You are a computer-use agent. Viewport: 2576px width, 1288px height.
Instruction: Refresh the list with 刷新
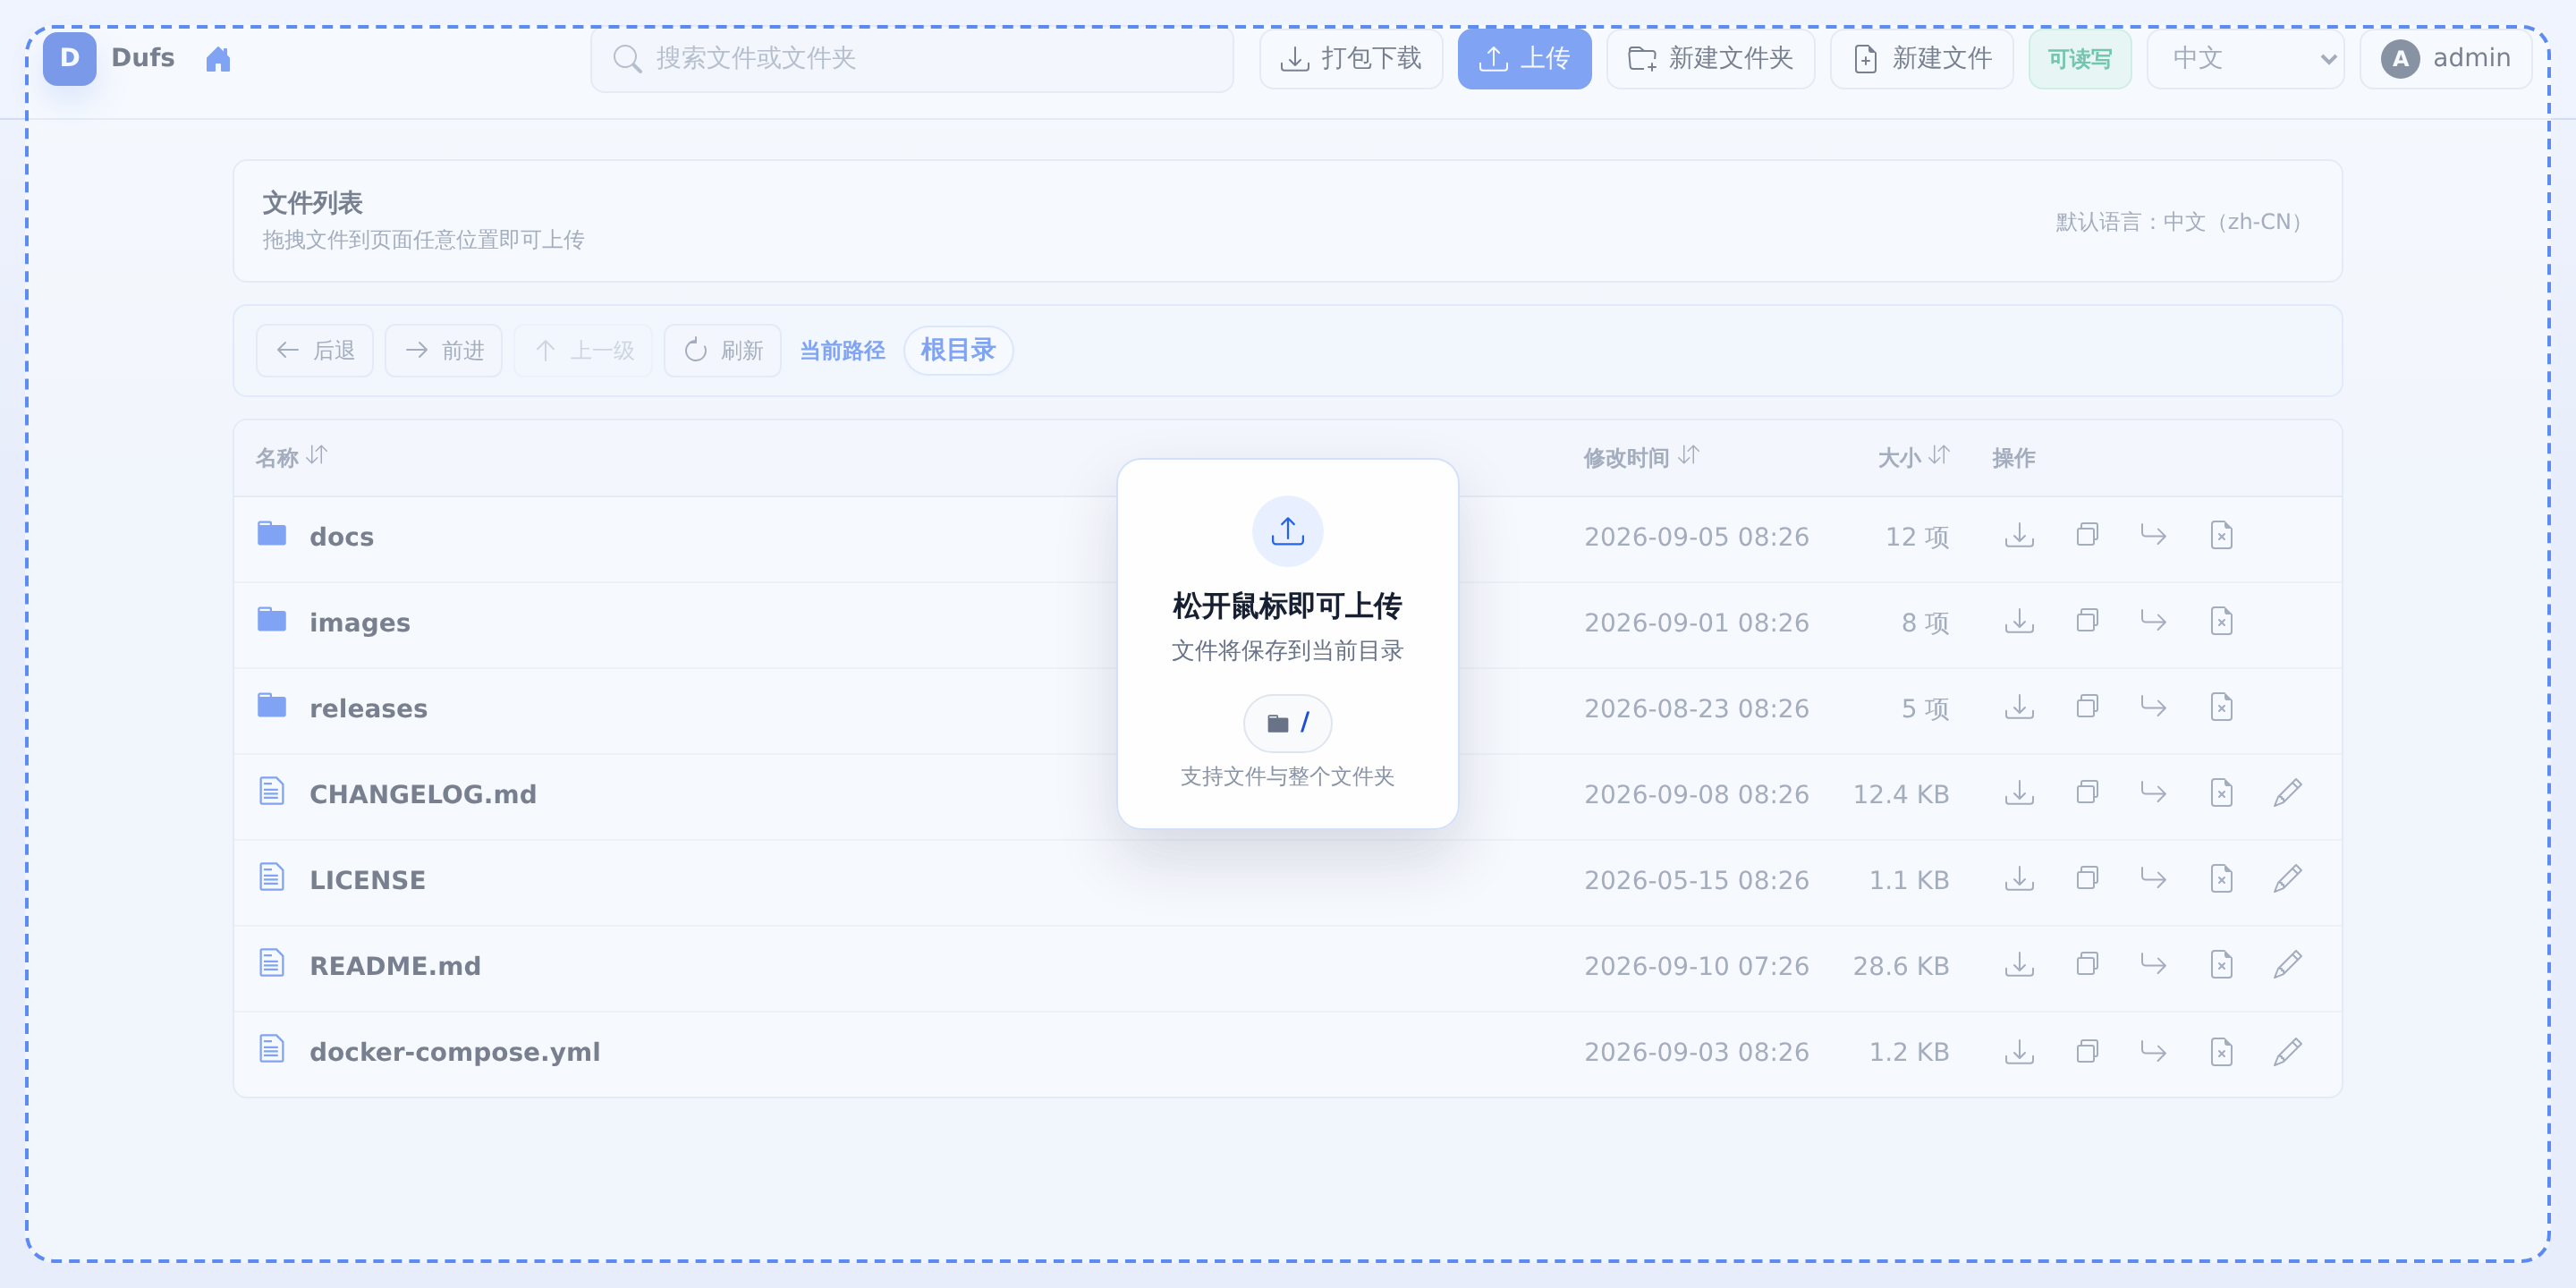(x=722, y=350)
